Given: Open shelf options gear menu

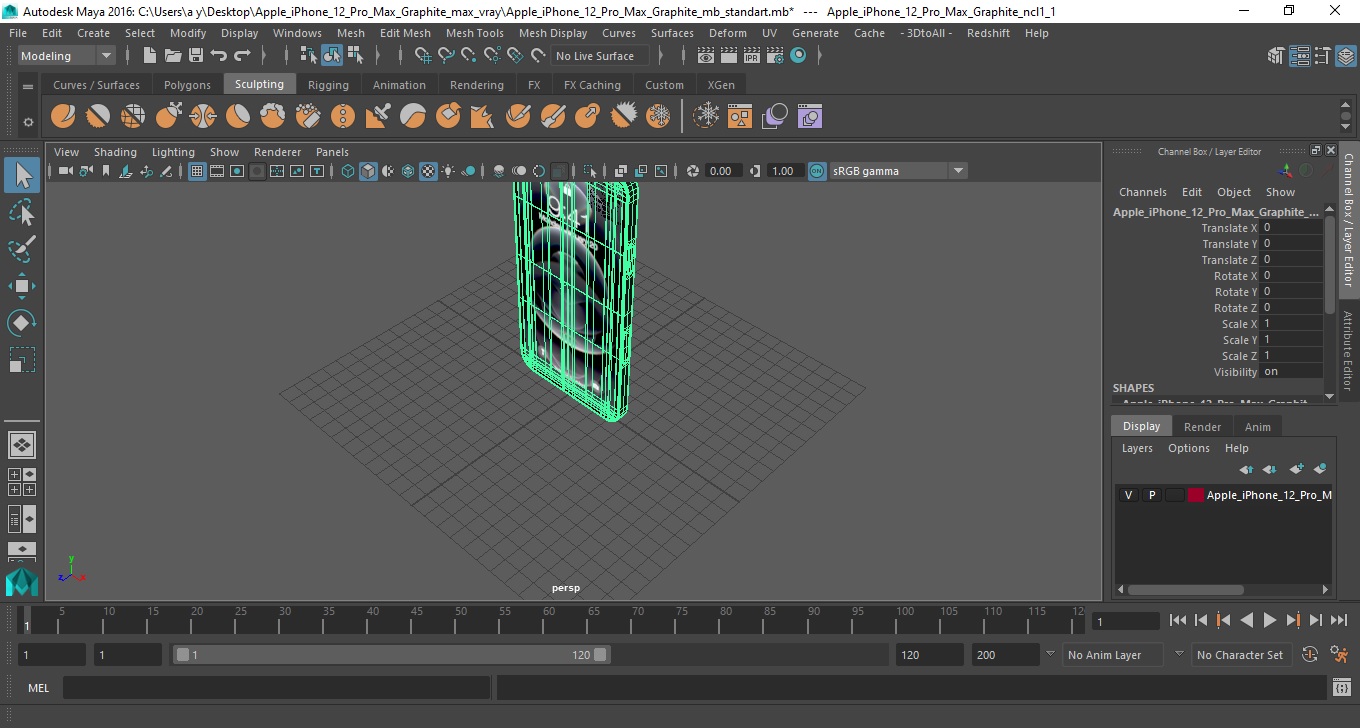Looking at the screenshot, I should point(28,122).
